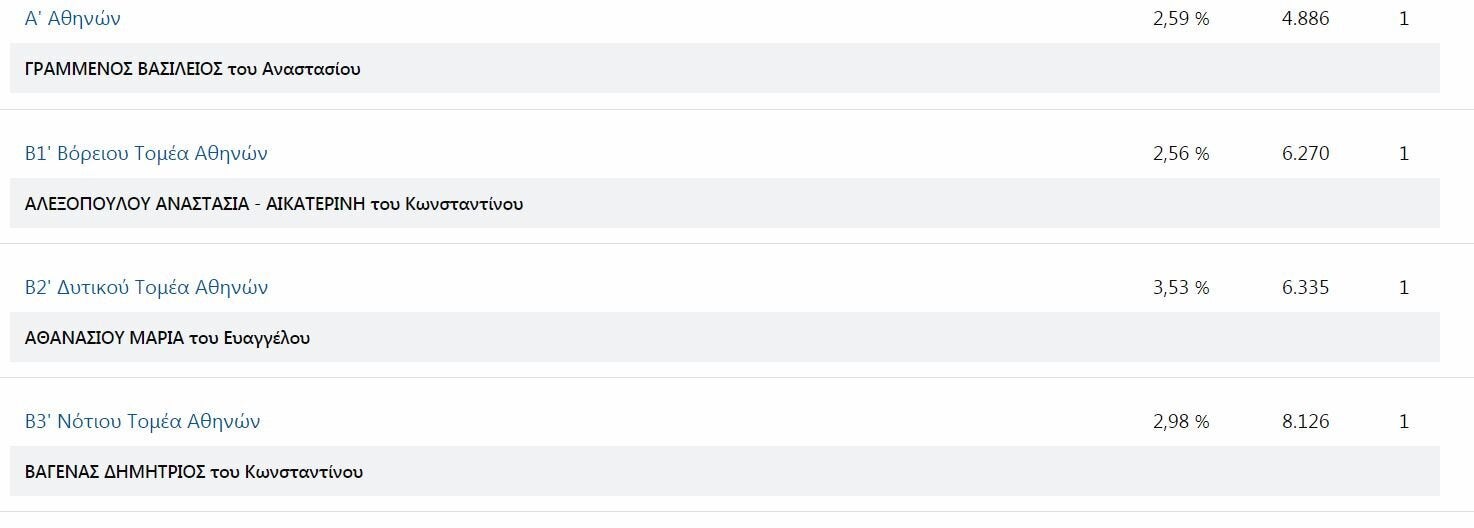Screen dimensions: 1474x528
Task: Select candidate ΑΛΕΞΟΠΟΥΛΟΥ ΑΝΑΣΤΑΣΙΑ - ΑΙΚΑΤΕΡΙΝΗ row
Action: 725,203
